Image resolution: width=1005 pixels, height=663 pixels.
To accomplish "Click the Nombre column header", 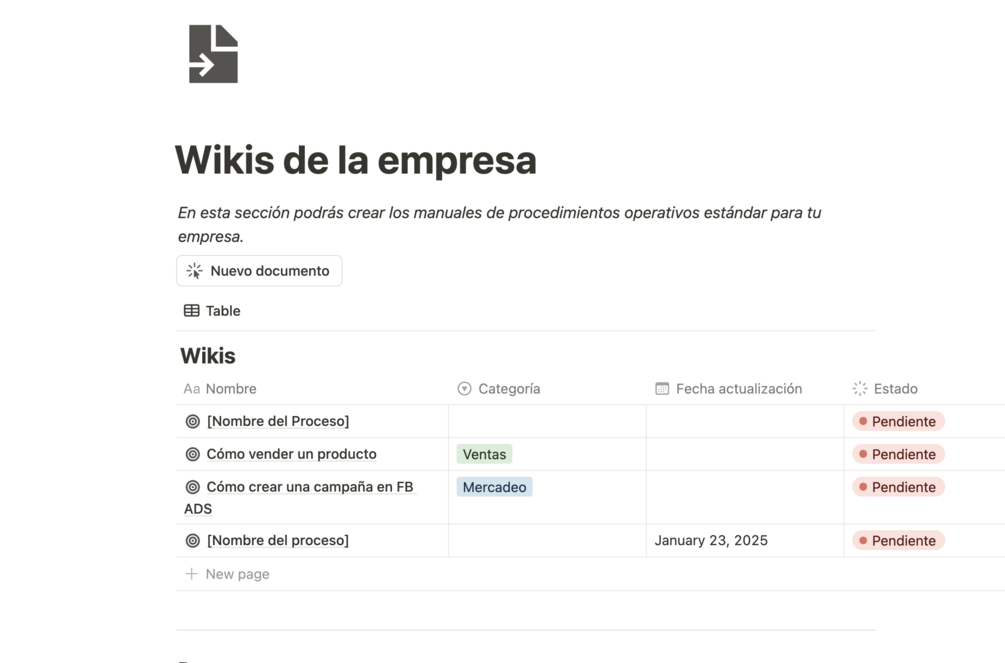I will 231,389.
